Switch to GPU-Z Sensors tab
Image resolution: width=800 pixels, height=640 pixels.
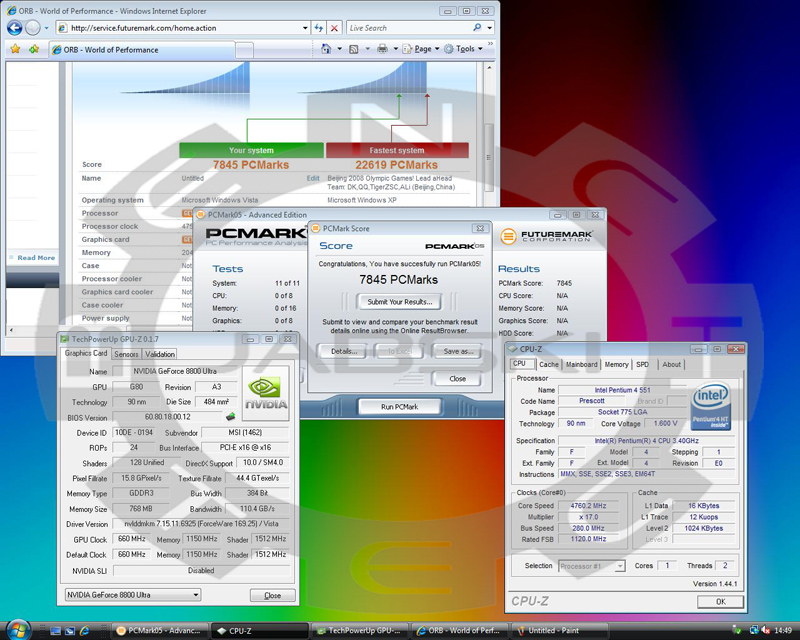126,354
